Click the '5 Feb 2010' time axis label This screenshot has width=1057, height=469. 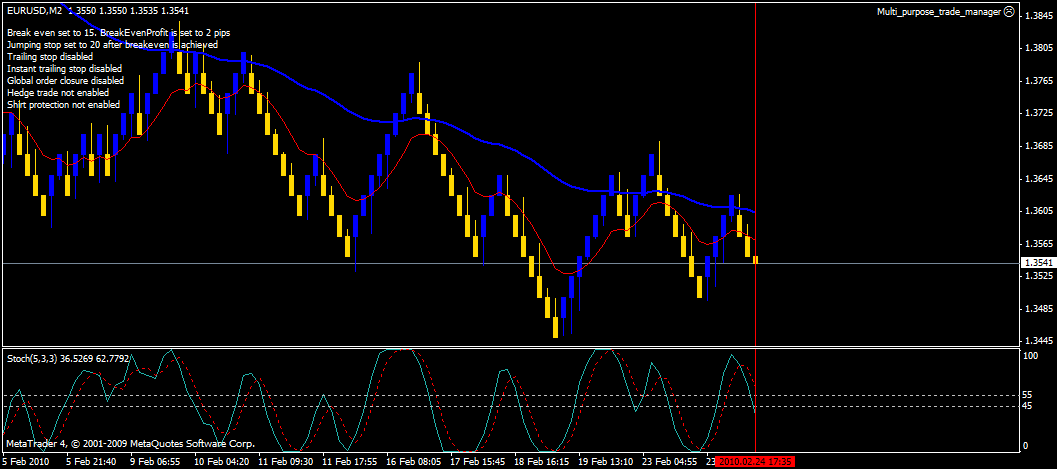click(x=26, y=462)
